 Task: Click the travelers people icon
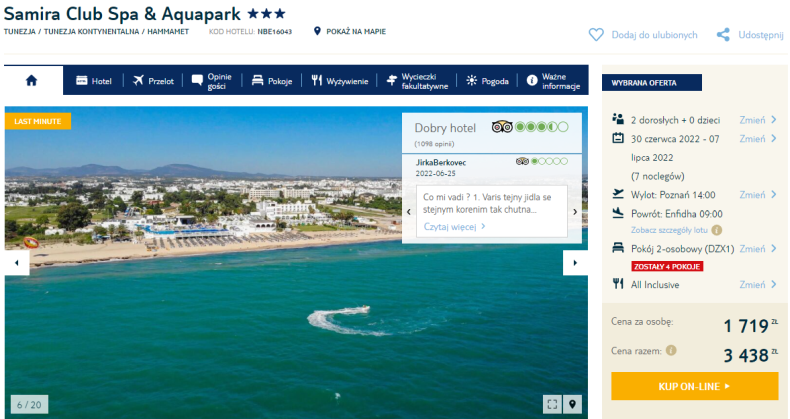tap(618, 119)
